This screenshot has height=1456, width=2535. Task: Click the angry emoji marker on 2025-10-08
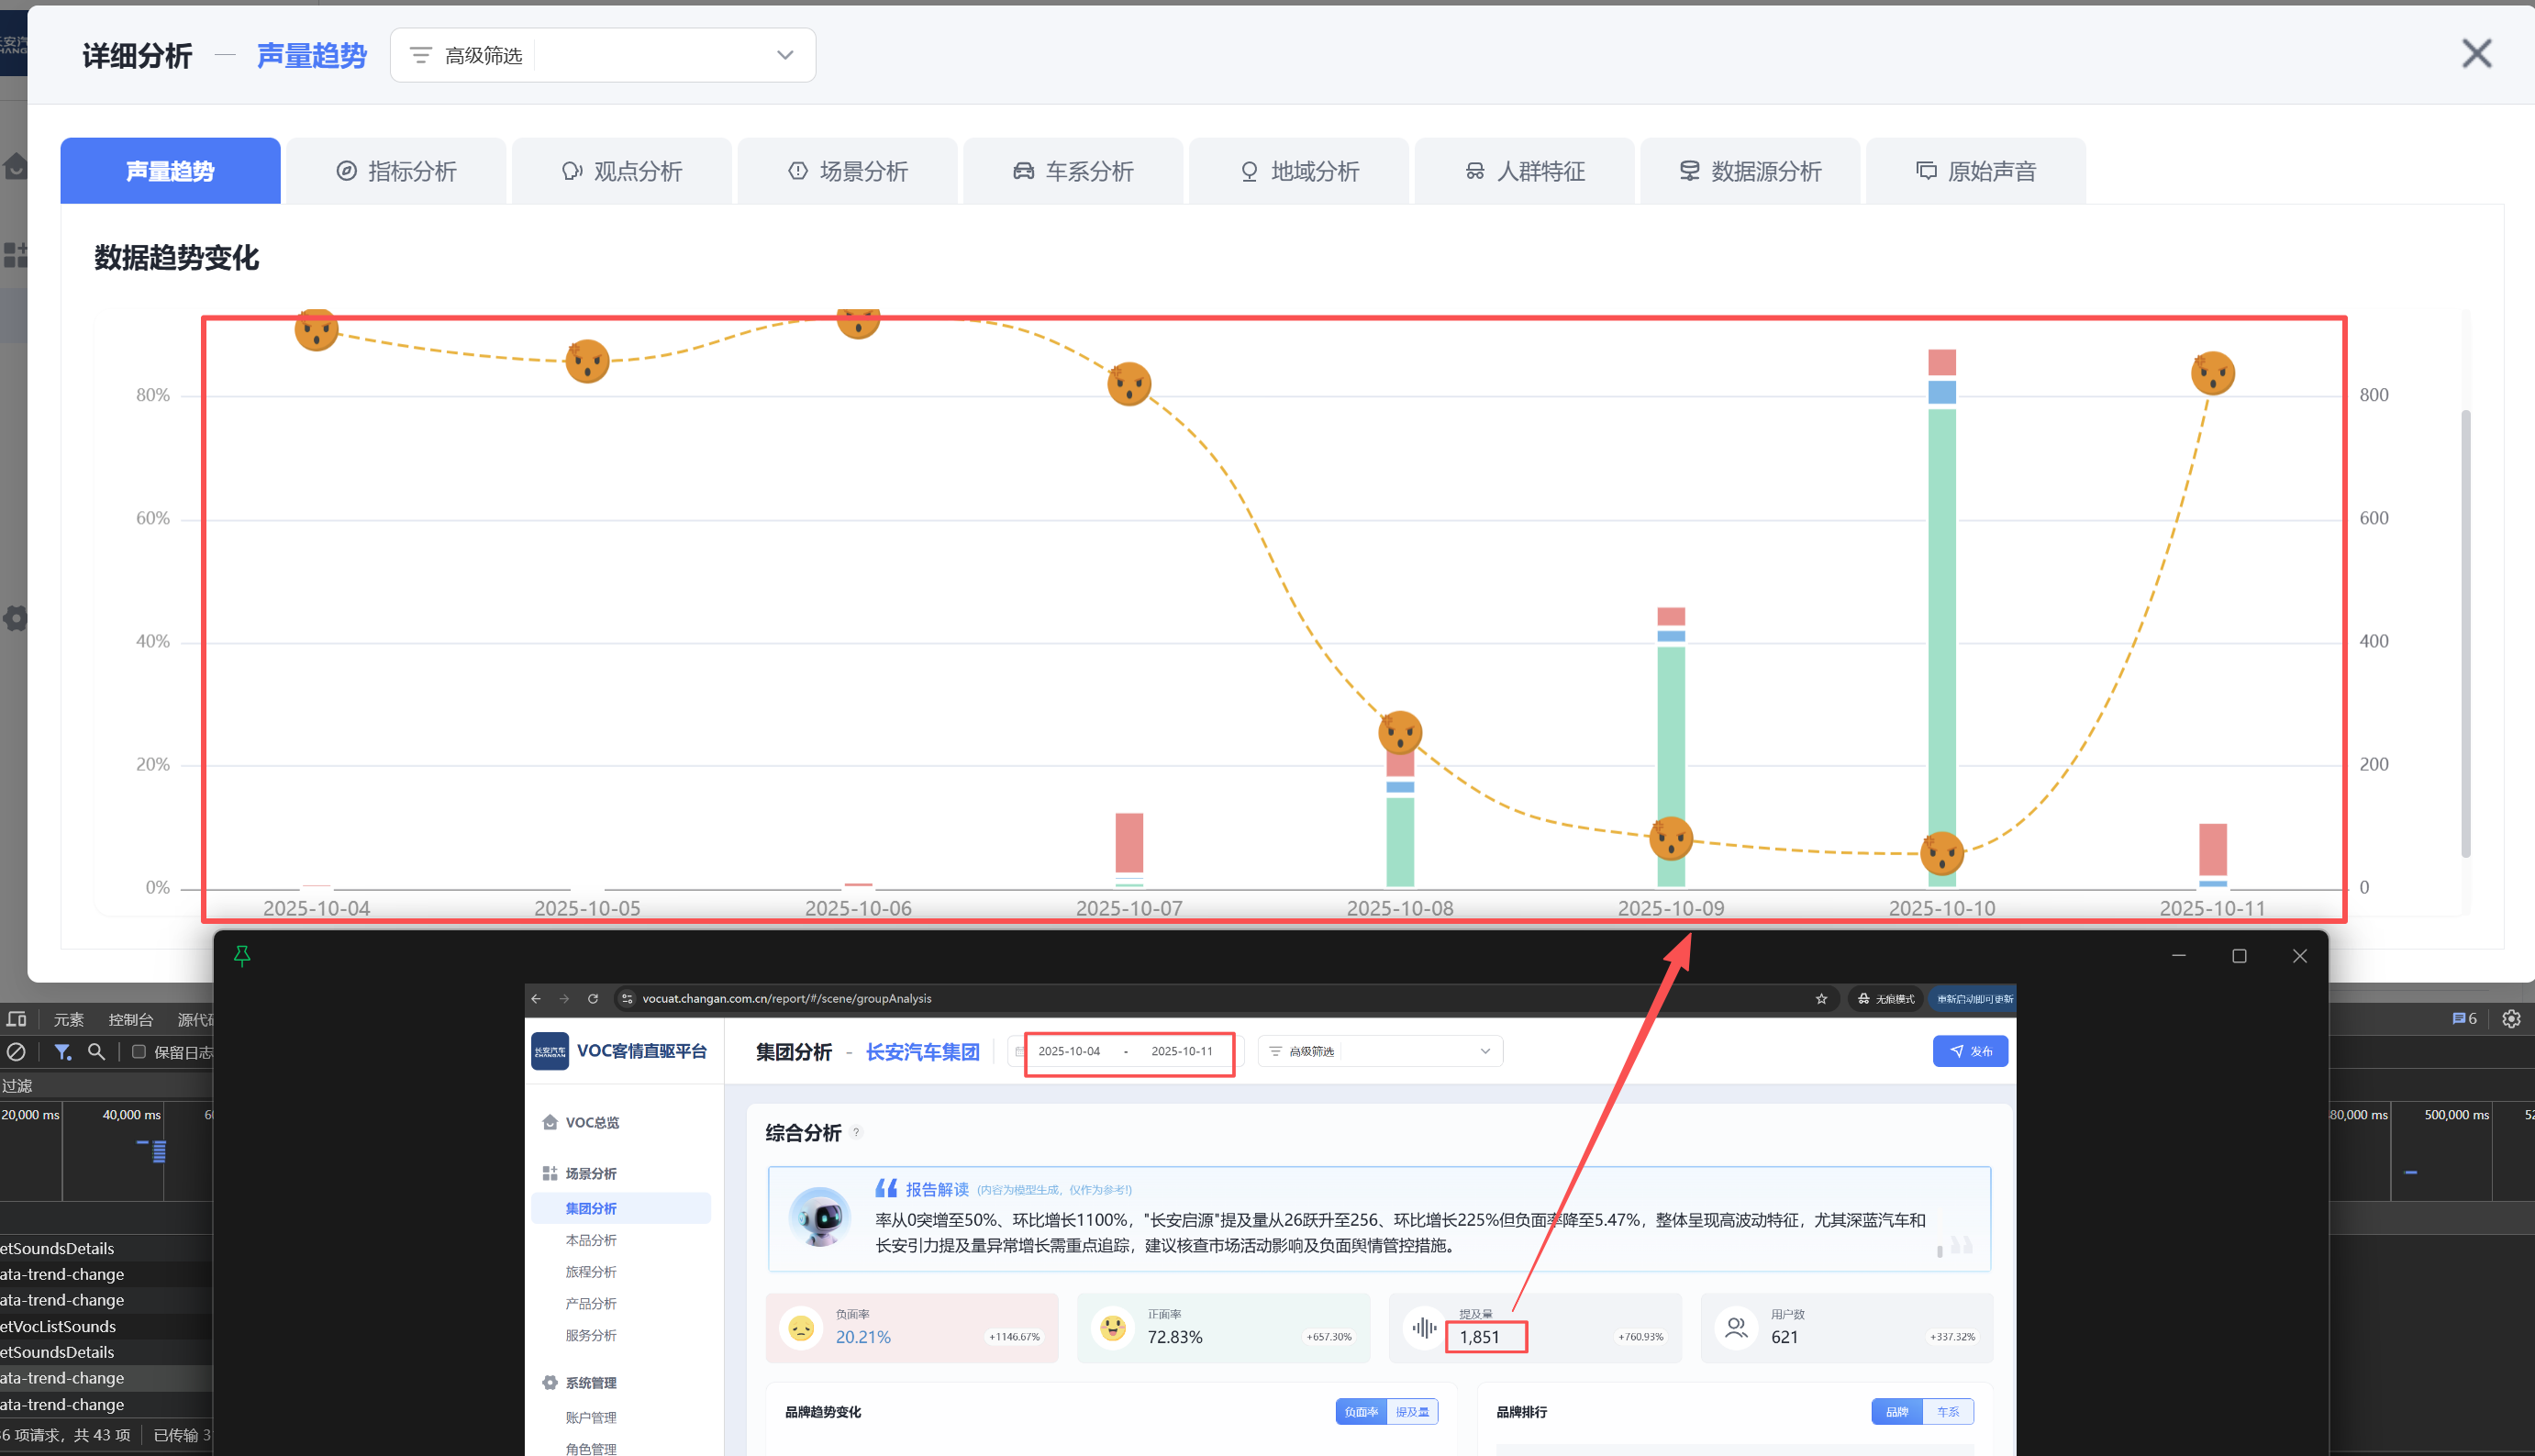pyautogui.click(x=1399, y=733)
